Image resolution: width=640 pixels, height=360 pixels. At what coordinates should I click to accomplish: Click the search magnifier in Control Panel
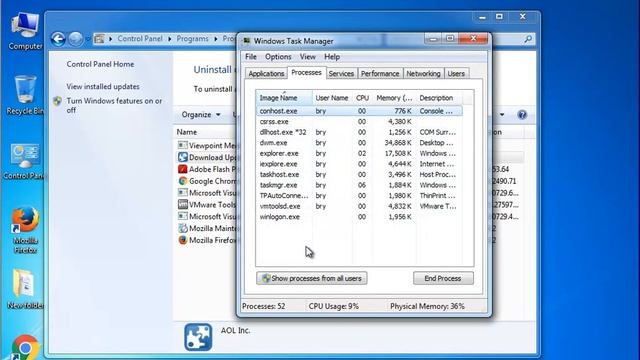(528, 39)
